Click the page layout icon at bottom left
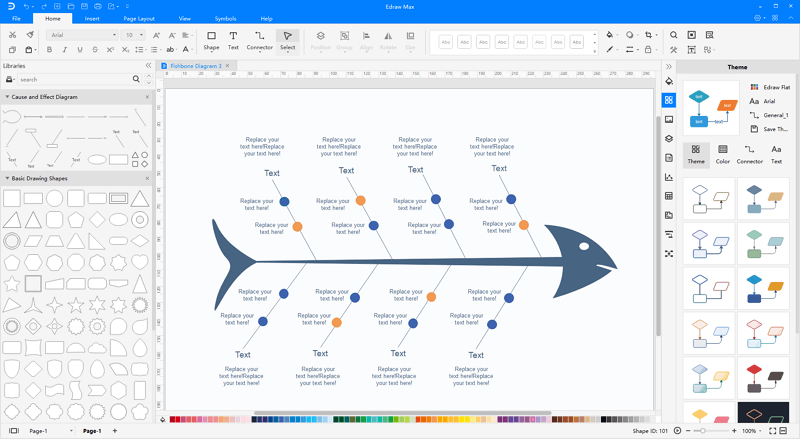Viewport: 800px width, 439px height. tap(14, 431)
